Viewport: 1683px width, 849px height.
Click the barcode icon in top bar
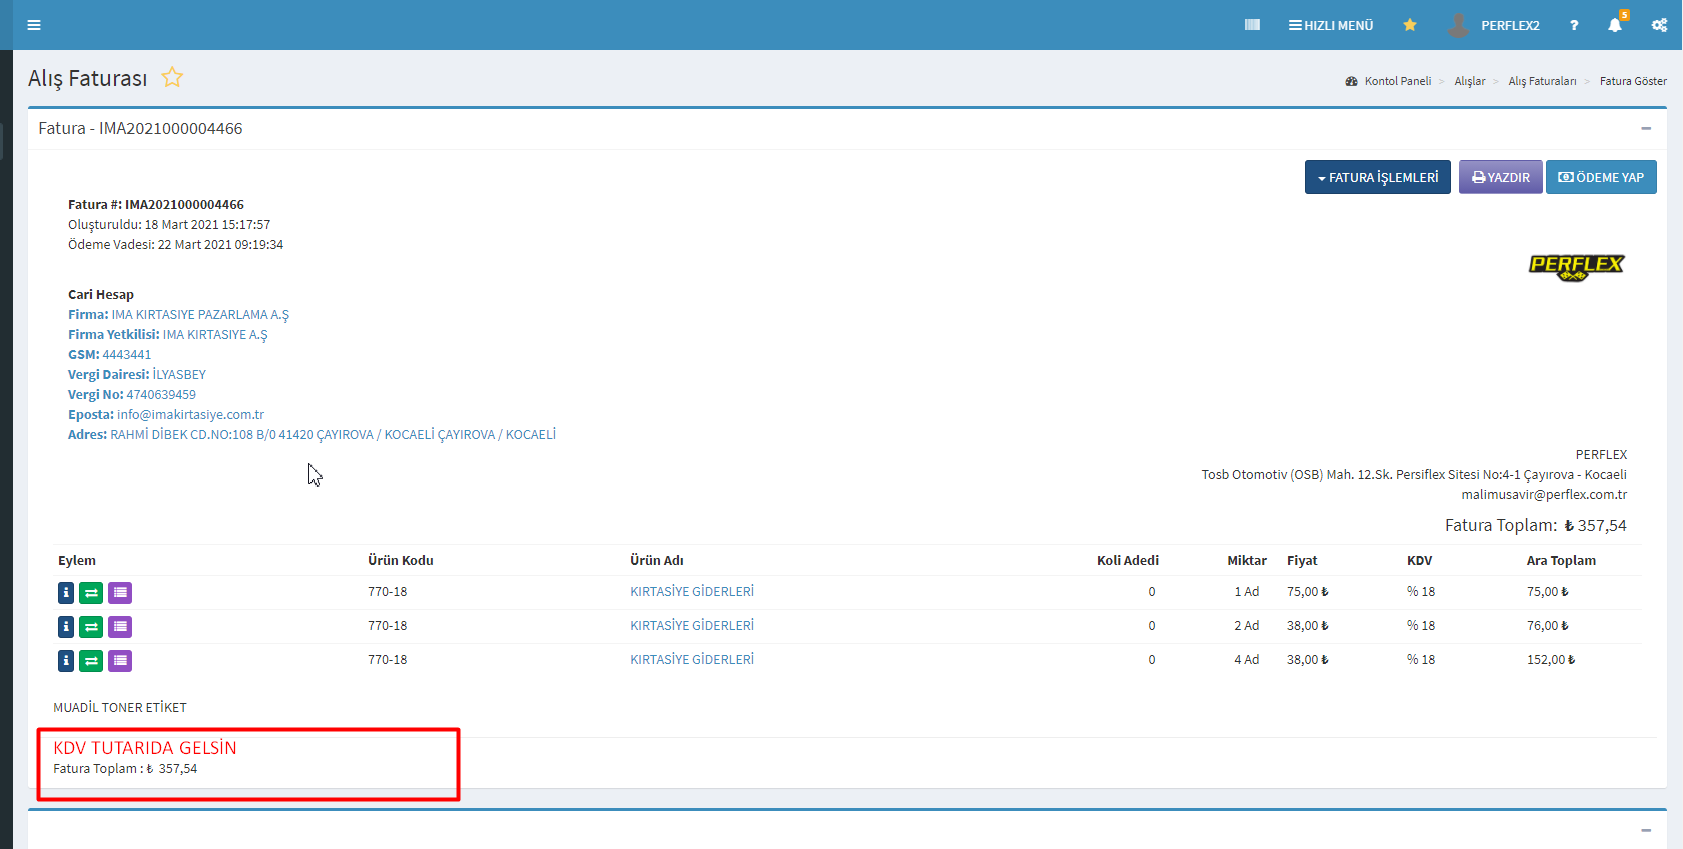click(x=1252, y=25)
